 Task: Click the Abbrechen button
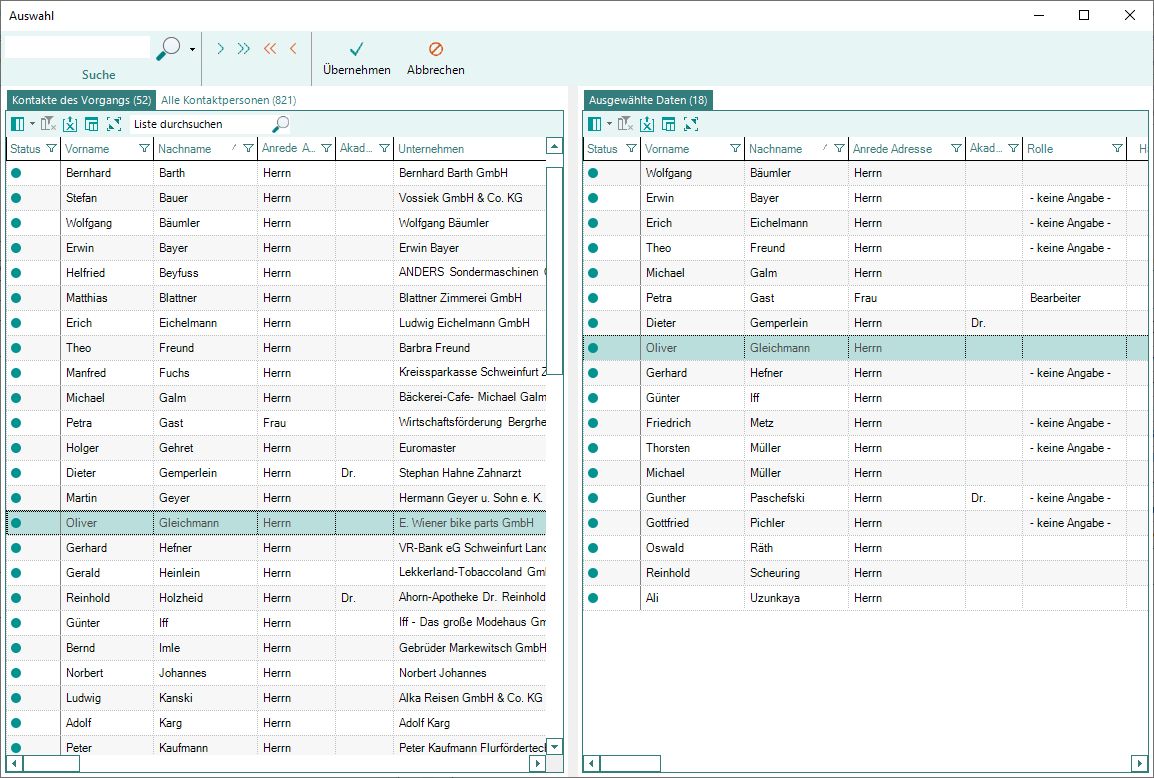point(436,58)
